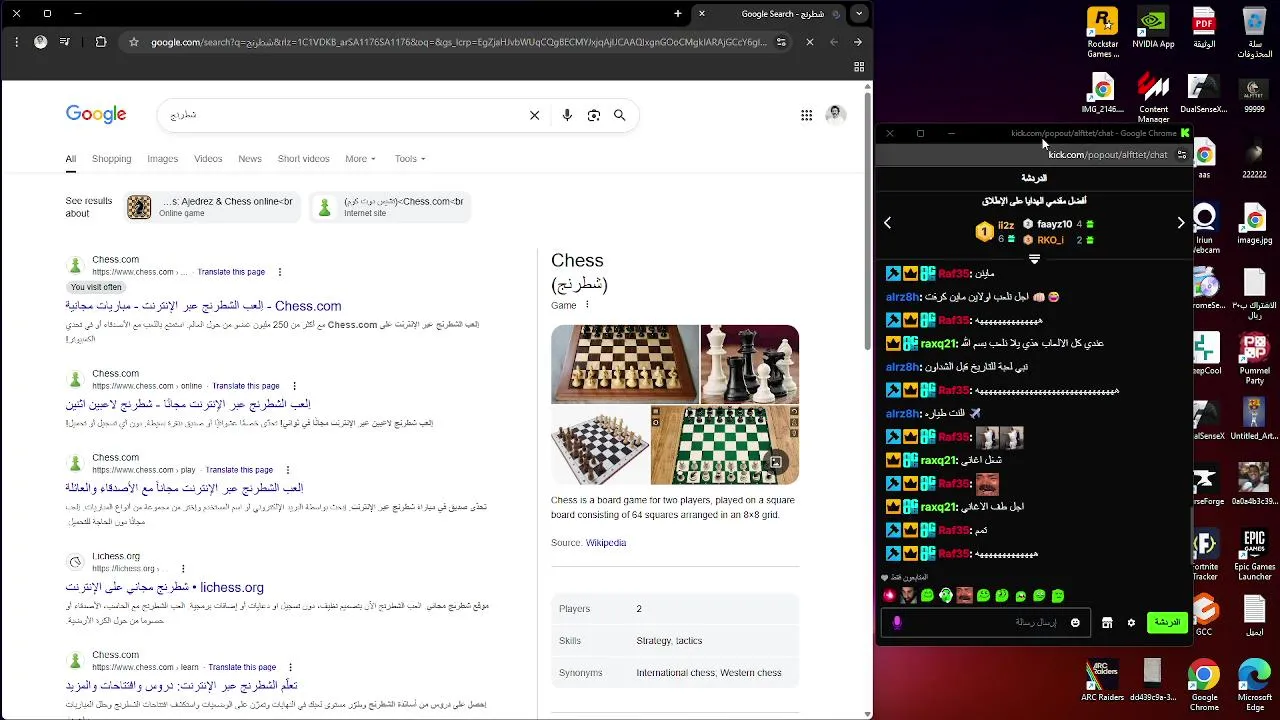Open Google account avatar on results page
Screen dimensions: 1280x720
point(836,115)
